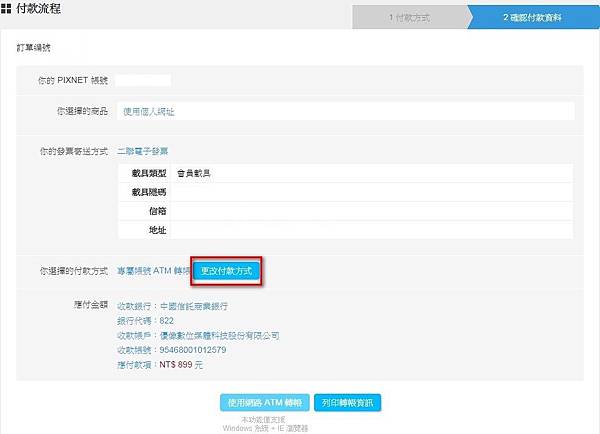Click the 地址 row label

158,230
